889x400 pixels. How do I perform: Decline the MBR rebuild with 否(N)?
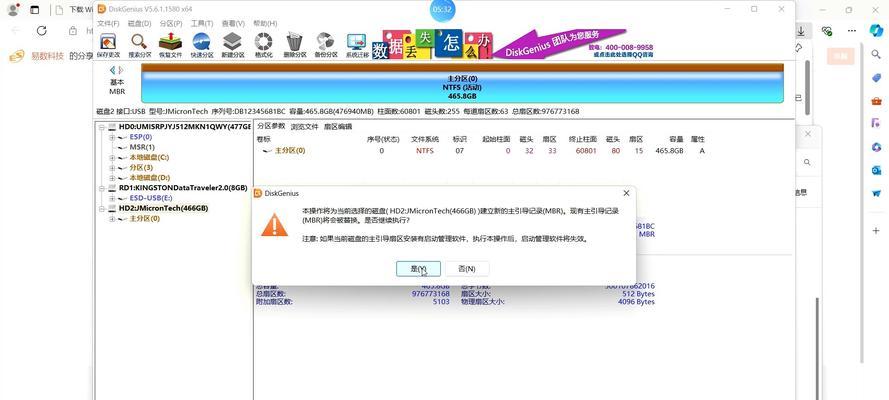467,269
